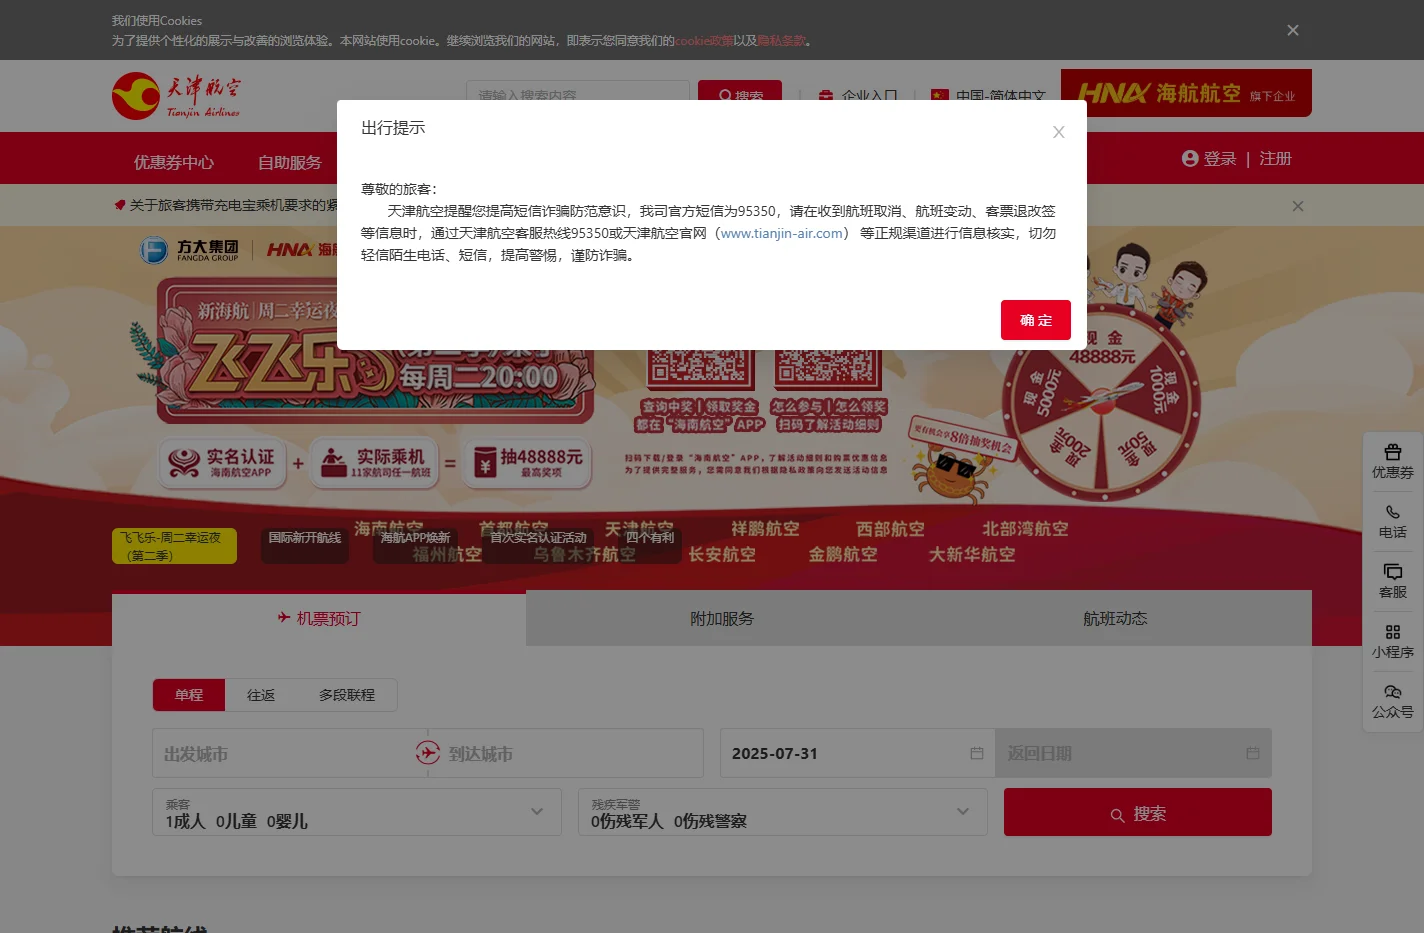Swap cities with the airplane icon
Screen dimensions: 1424x933
(x=428, y=753)
